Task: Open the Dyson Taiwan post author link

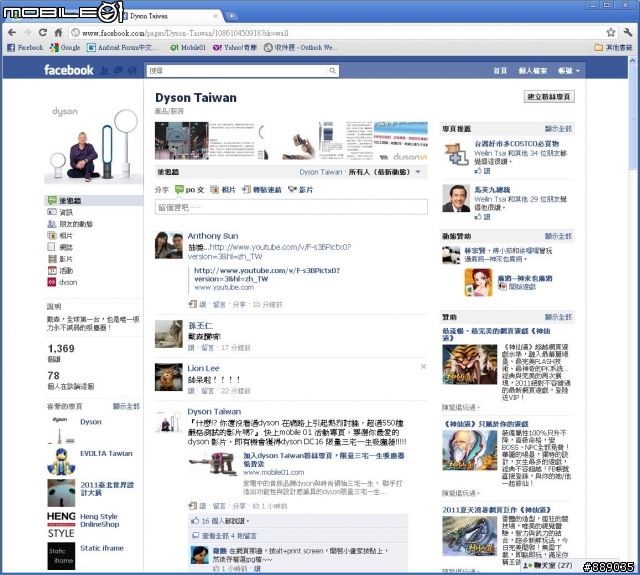Action: 214,411
